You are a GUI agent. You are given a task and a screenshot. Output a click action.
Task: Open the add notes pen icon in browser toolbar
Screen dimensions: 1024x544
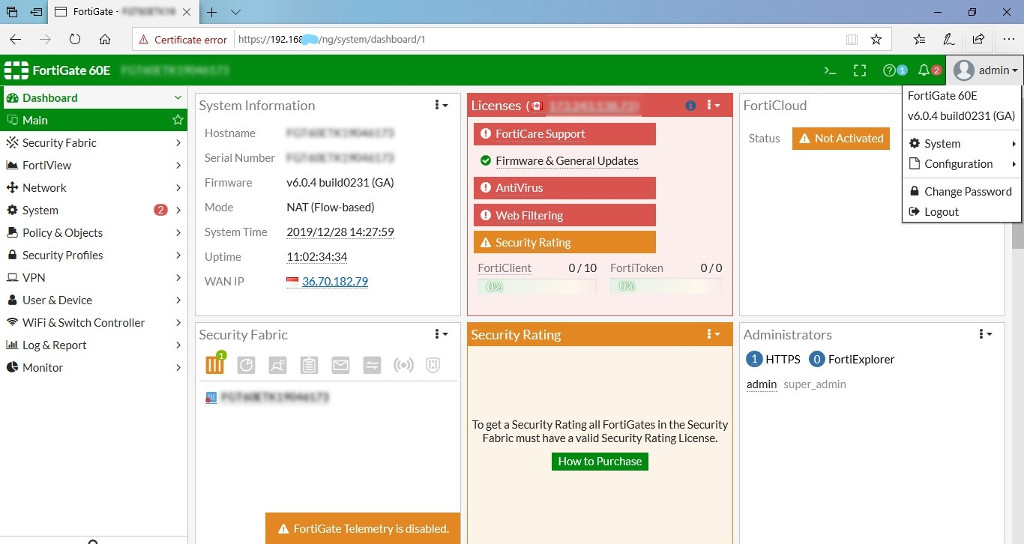(949, 39)
